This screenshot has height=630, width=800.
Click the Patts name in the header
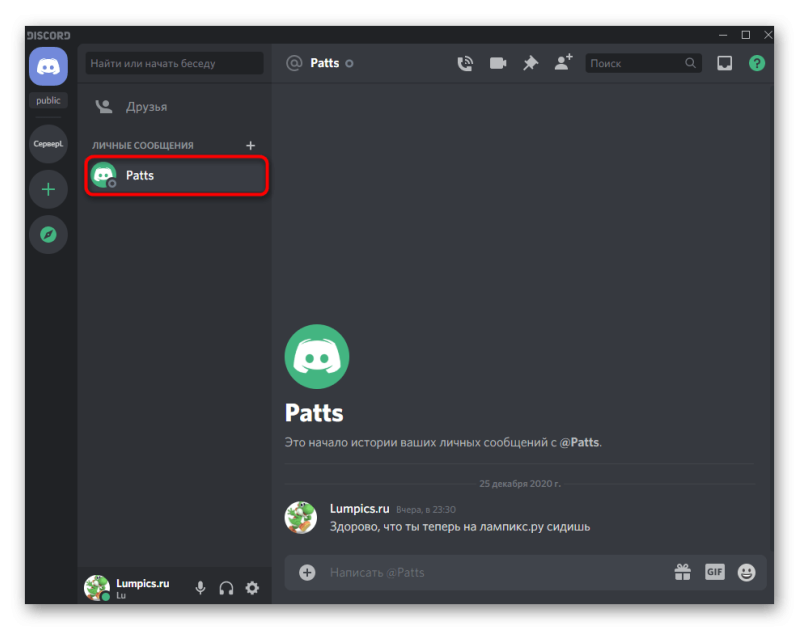point(324,63)
